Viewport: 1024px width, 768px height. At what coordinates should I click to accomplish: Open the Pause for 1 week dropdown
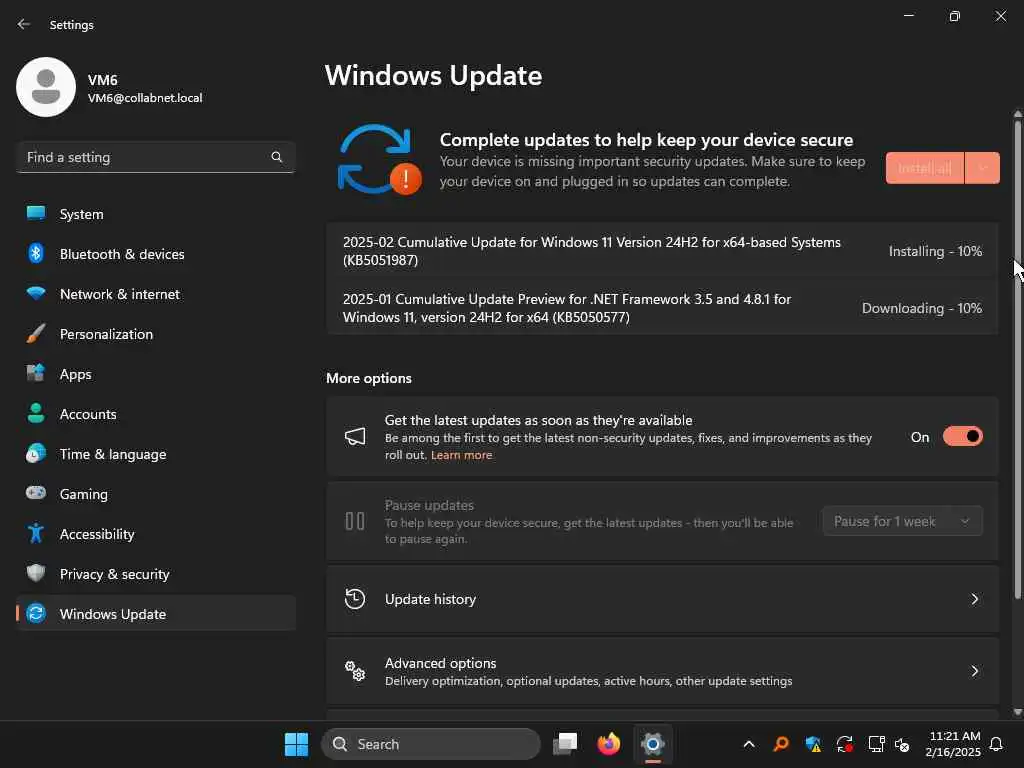(x=903, y=521)
